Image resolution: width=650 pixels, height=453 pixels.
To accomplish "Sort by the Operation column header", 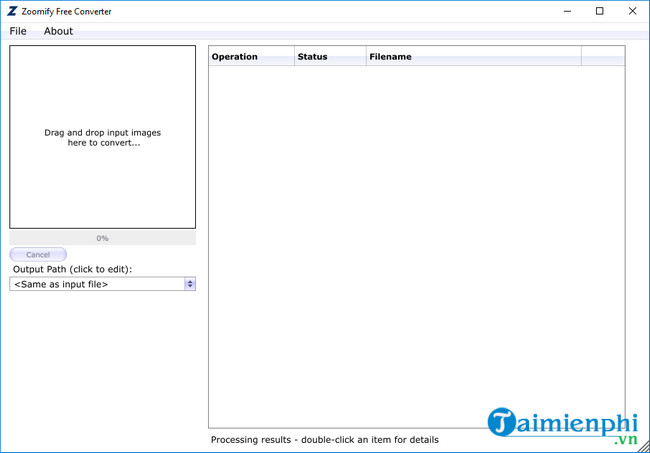I will 251,56.
